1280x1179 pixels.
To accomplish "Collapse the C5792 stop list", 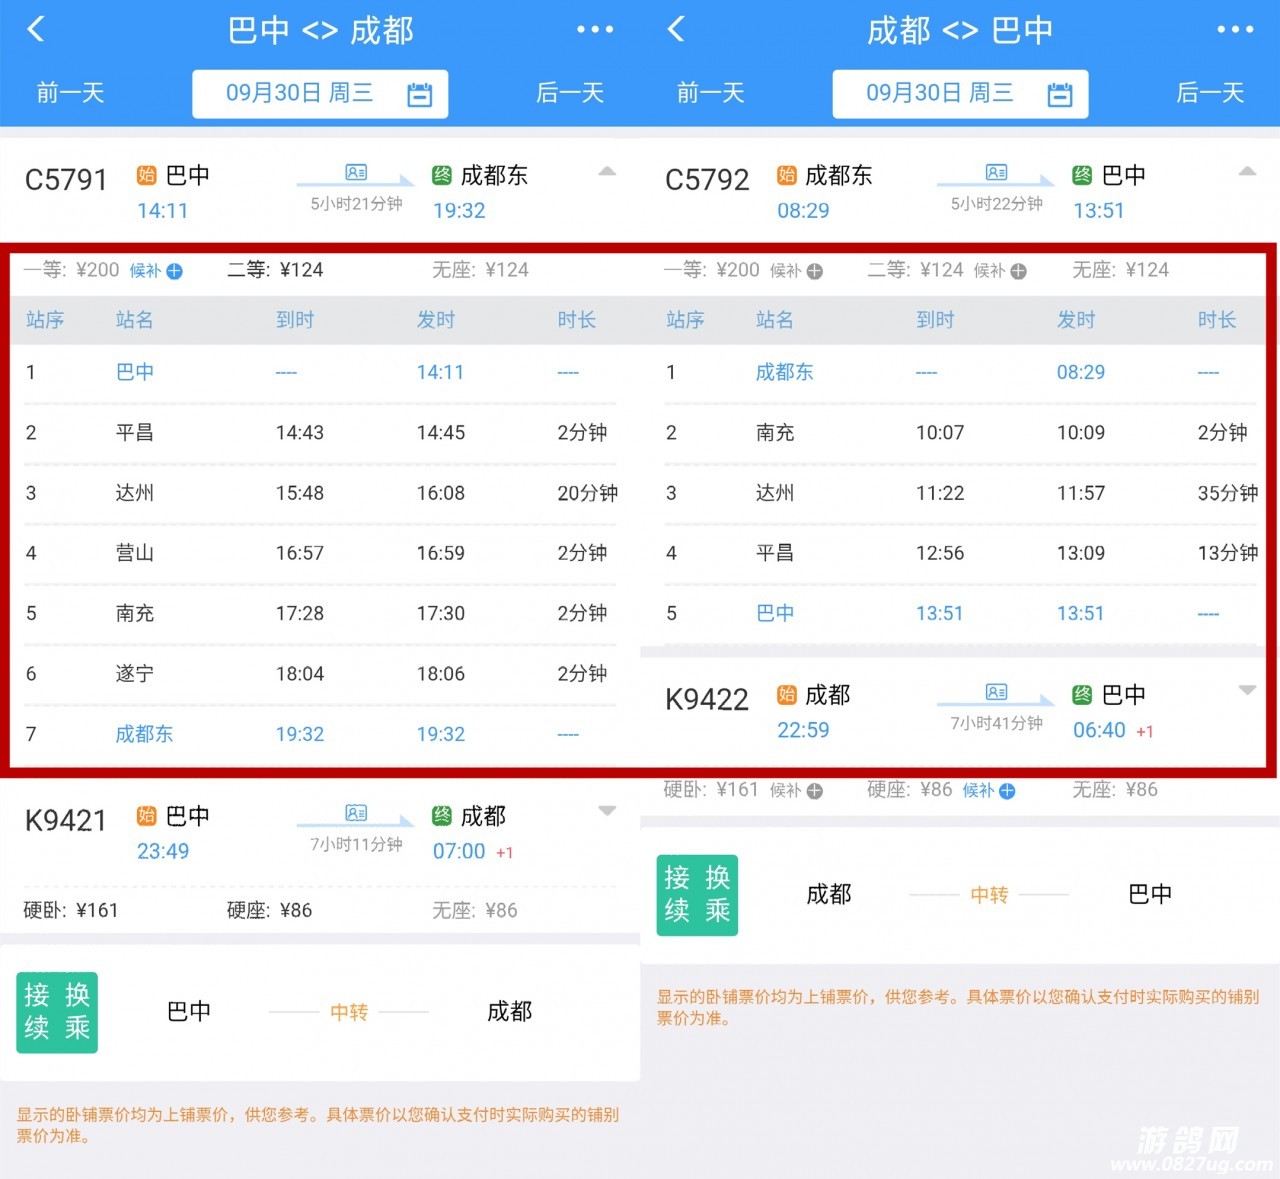I will [x=1247, y=172].
